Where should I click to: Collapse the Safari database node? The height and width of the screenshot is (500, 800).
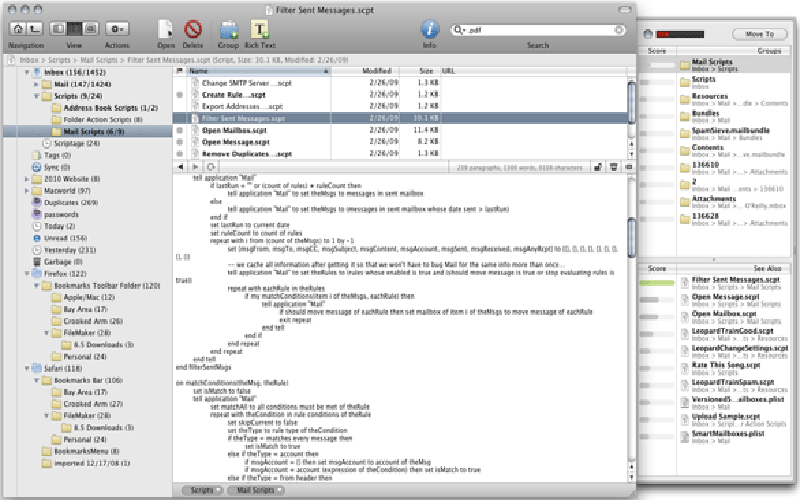click(27, 368)
